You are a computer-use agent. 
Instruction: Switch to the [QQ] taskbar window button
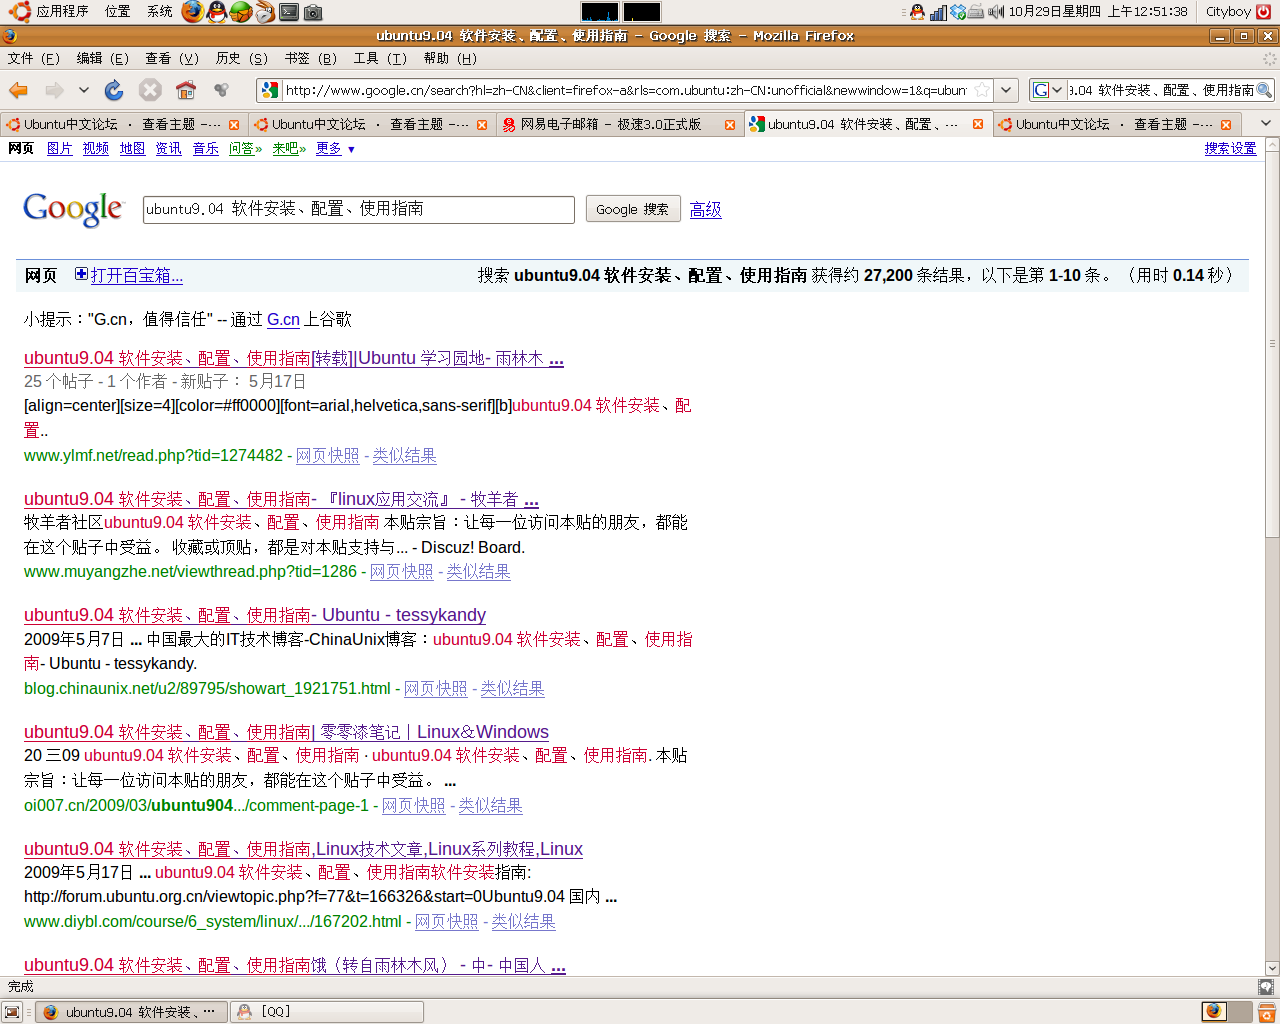click(x=327, y=1012)
